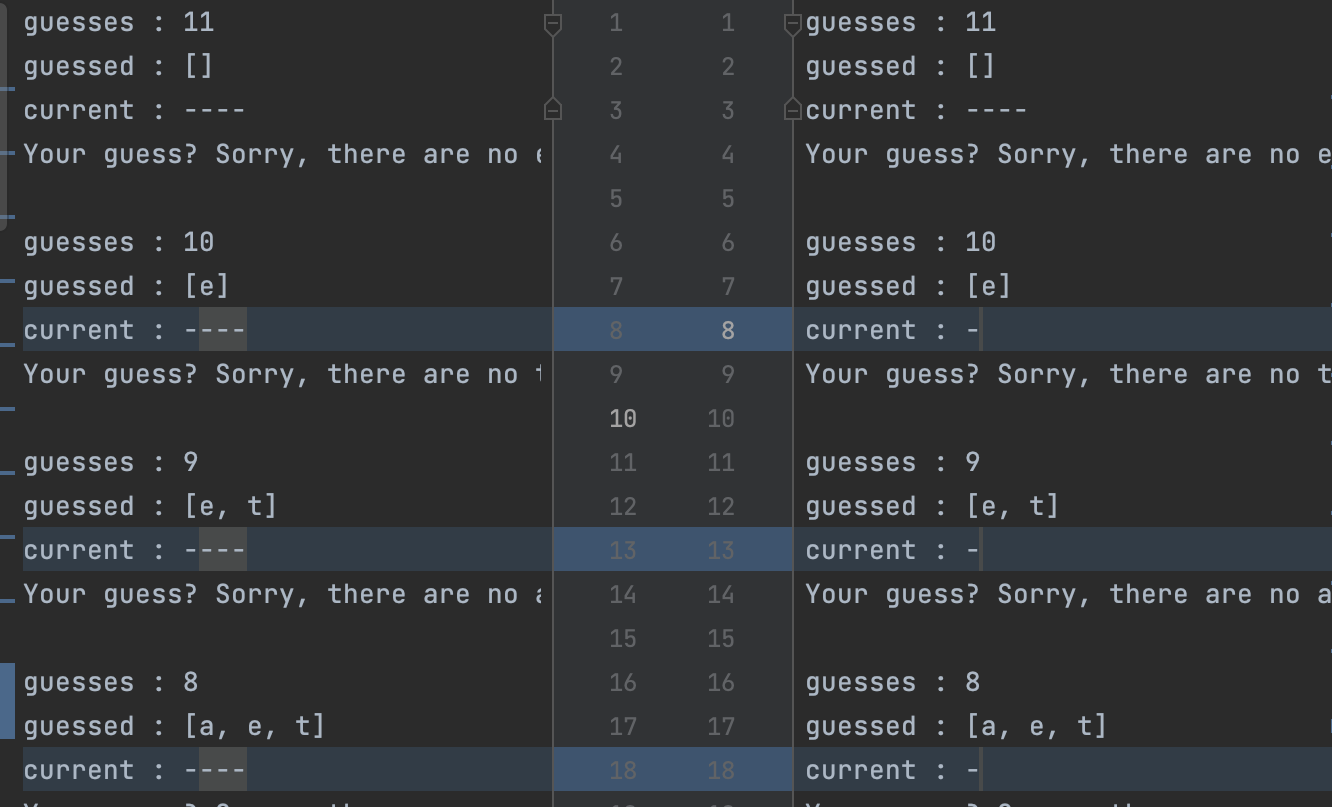Click highlighted dashes on left line 18

click(222, 770)
